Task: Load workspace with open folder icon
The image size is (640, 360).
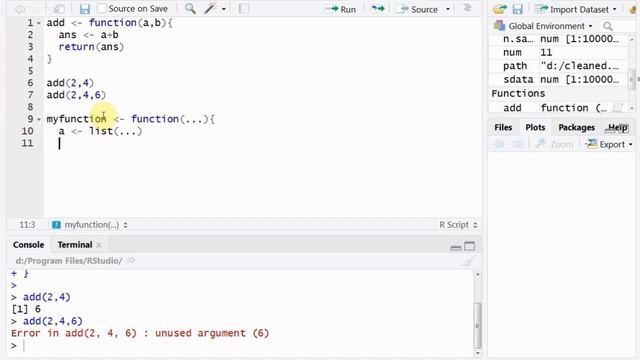Action: (500, 9)
